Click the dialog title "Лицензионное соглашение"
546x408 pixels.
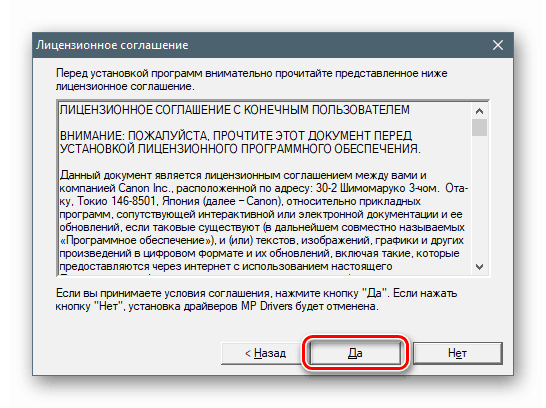click(x=112, y=45)
